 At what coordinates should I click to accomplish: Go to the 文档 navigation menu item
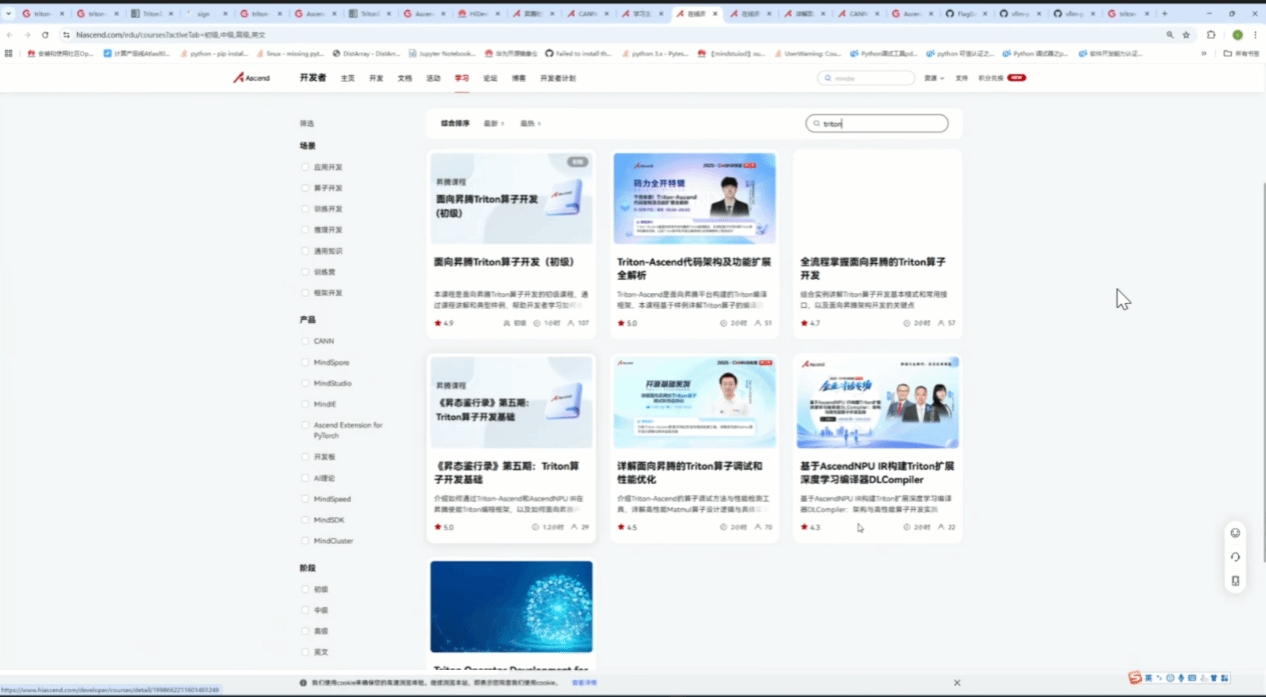pos(404,78)
